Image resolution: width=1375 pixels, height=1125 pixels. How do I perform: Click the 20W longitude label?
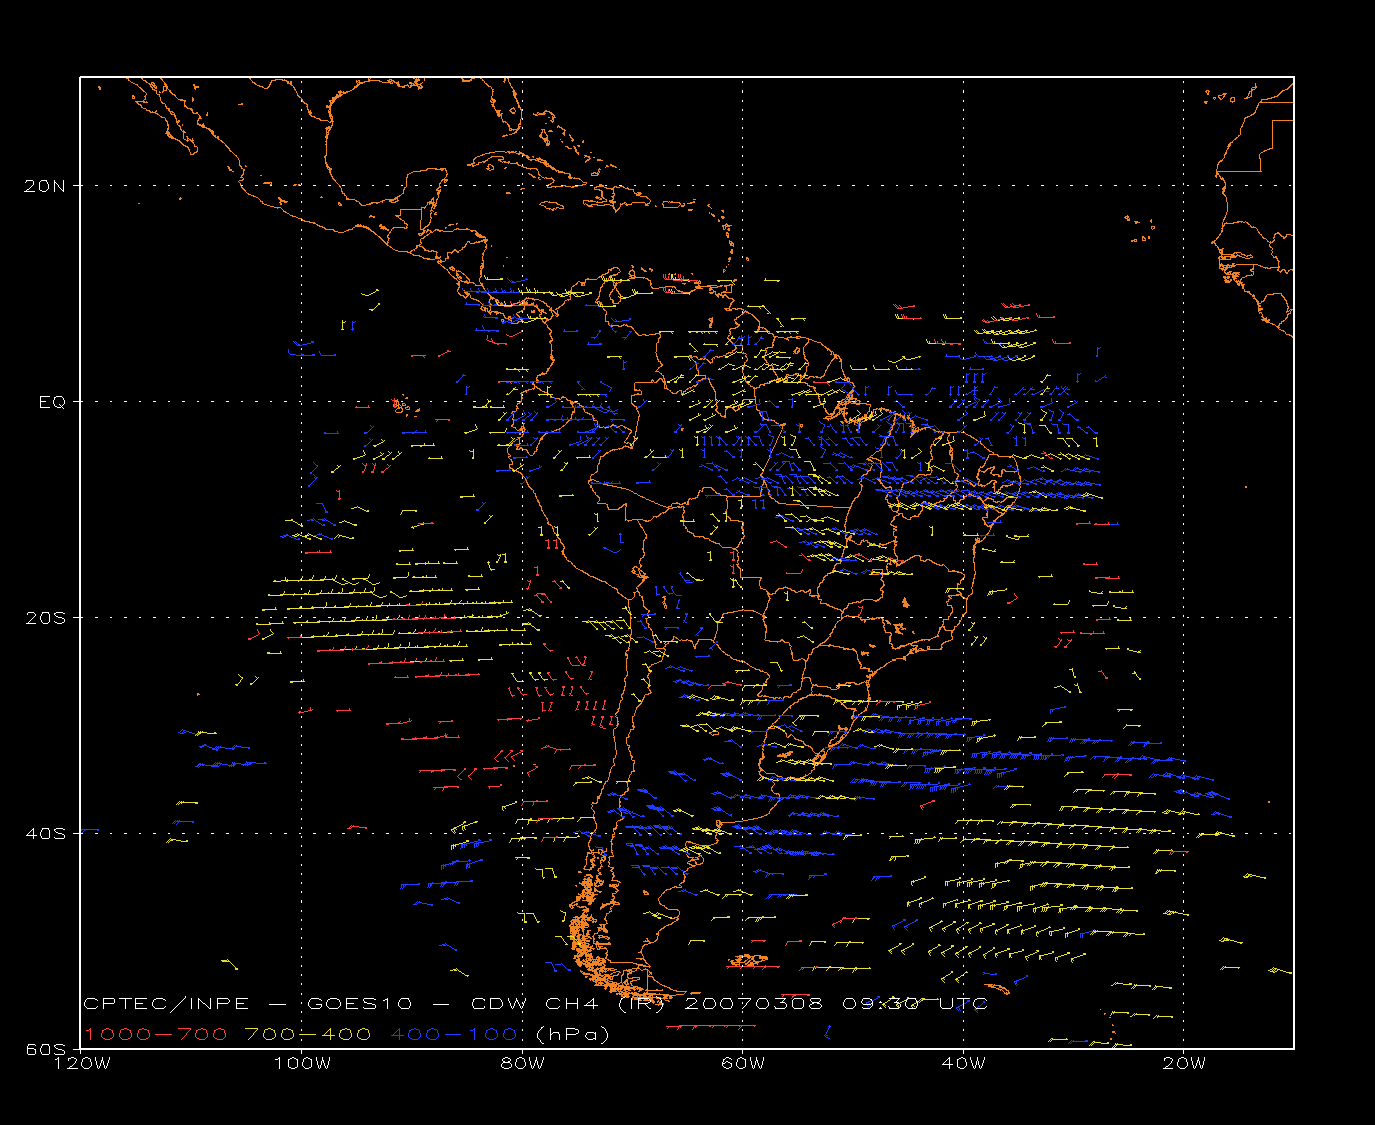1184,1064
